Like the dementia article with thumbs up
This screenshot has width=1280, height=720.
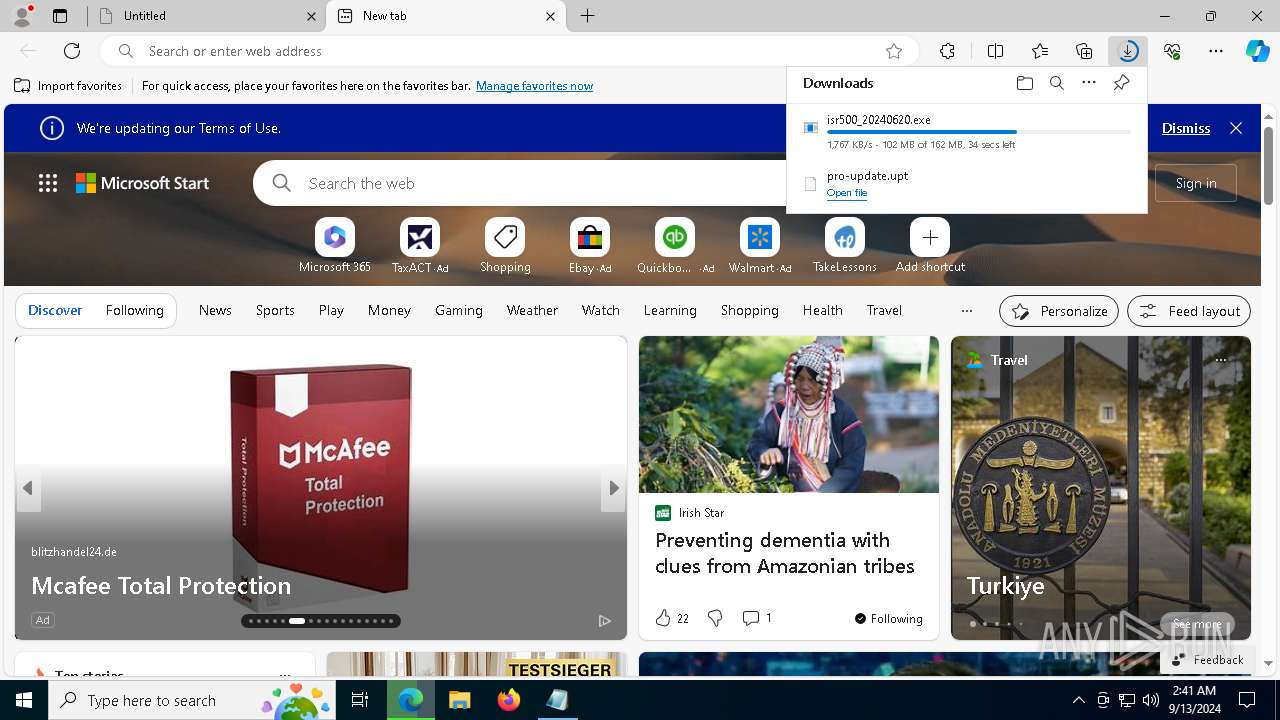663,619
